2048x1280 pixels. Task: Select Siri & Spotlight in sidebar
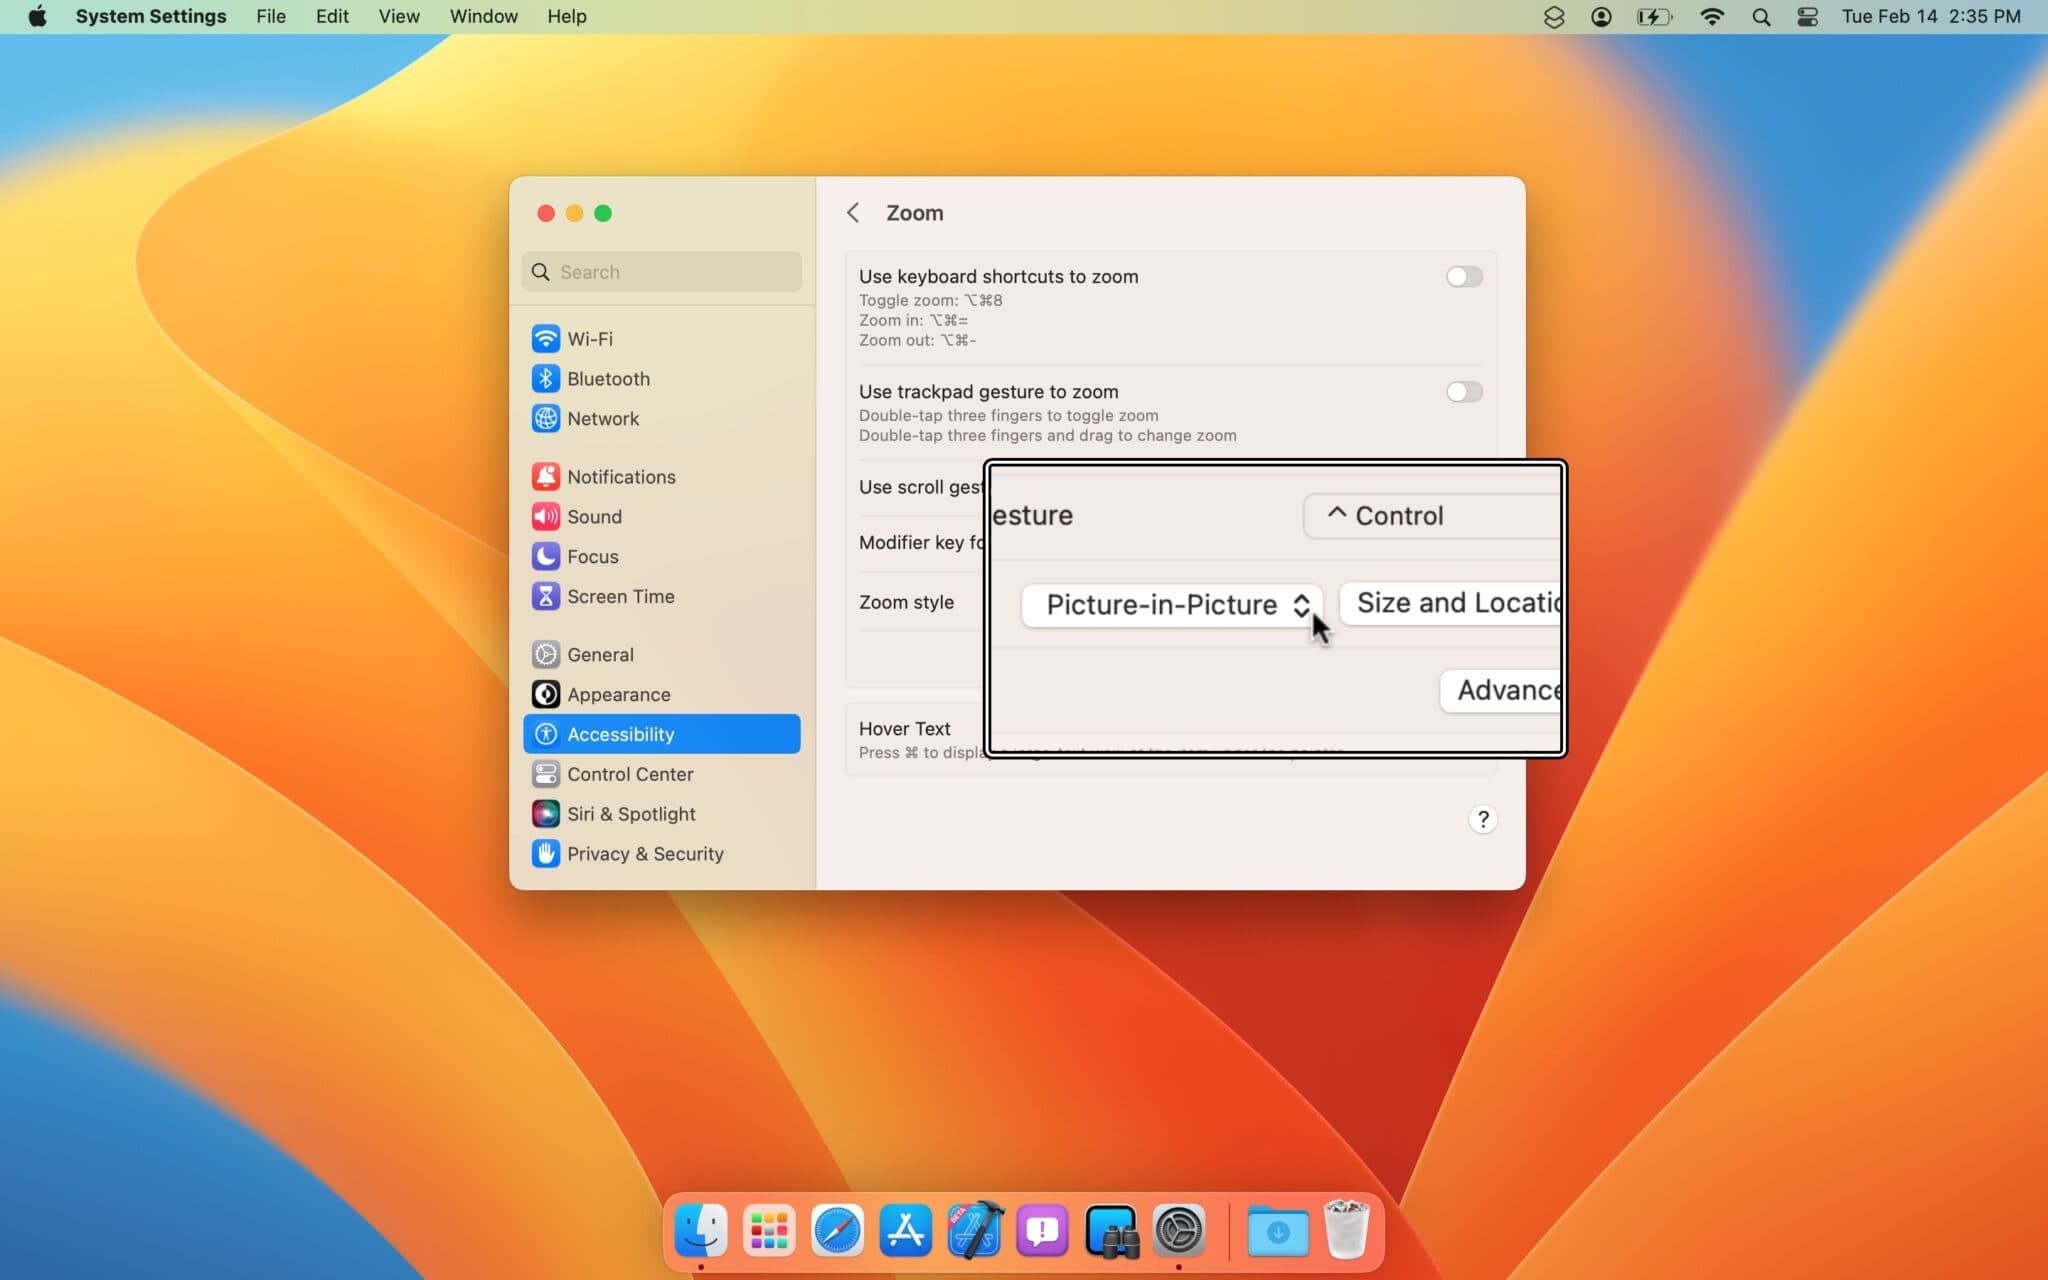630,814
